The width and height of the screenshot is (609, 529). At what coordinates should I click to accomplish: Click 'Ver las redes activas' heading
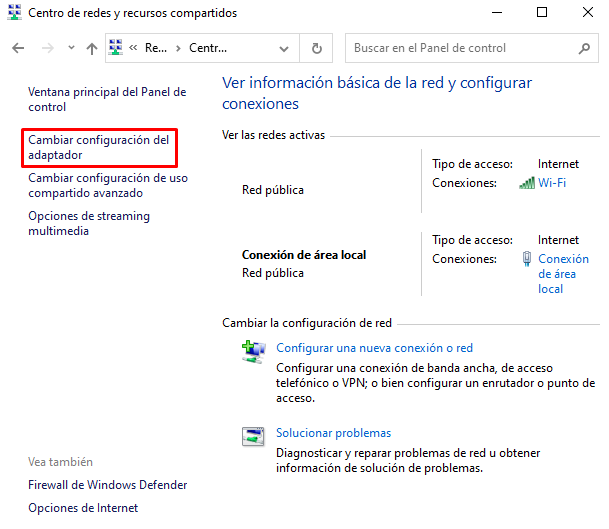point(273,135)
